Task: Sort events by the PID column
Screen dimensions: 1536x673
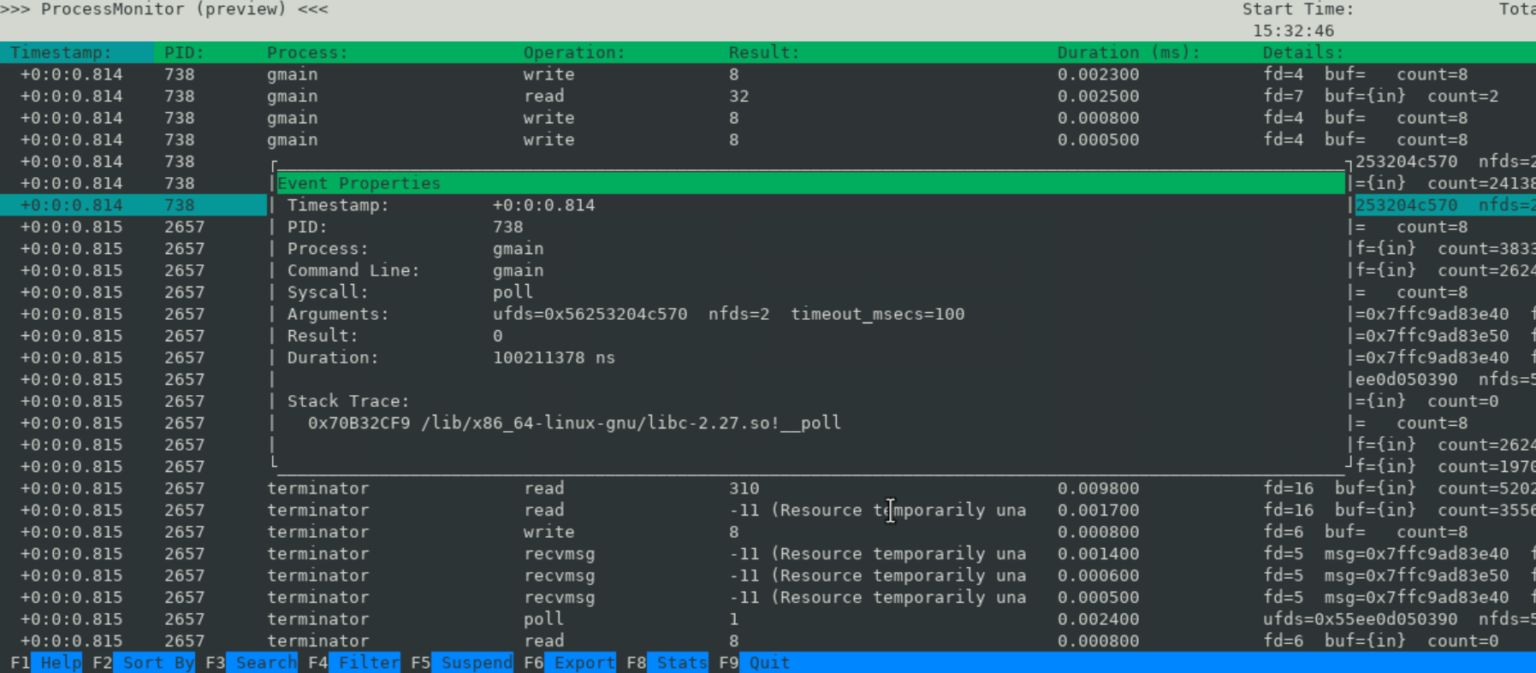Action: (x=182, y=52)
